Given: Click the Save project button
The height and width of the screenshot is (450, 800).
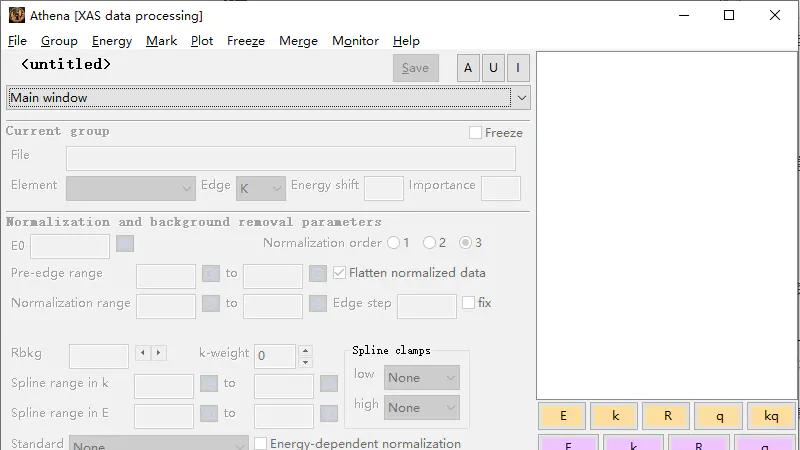Looking at the screenshot, I should pyautogui.click(x=415, y=68).
